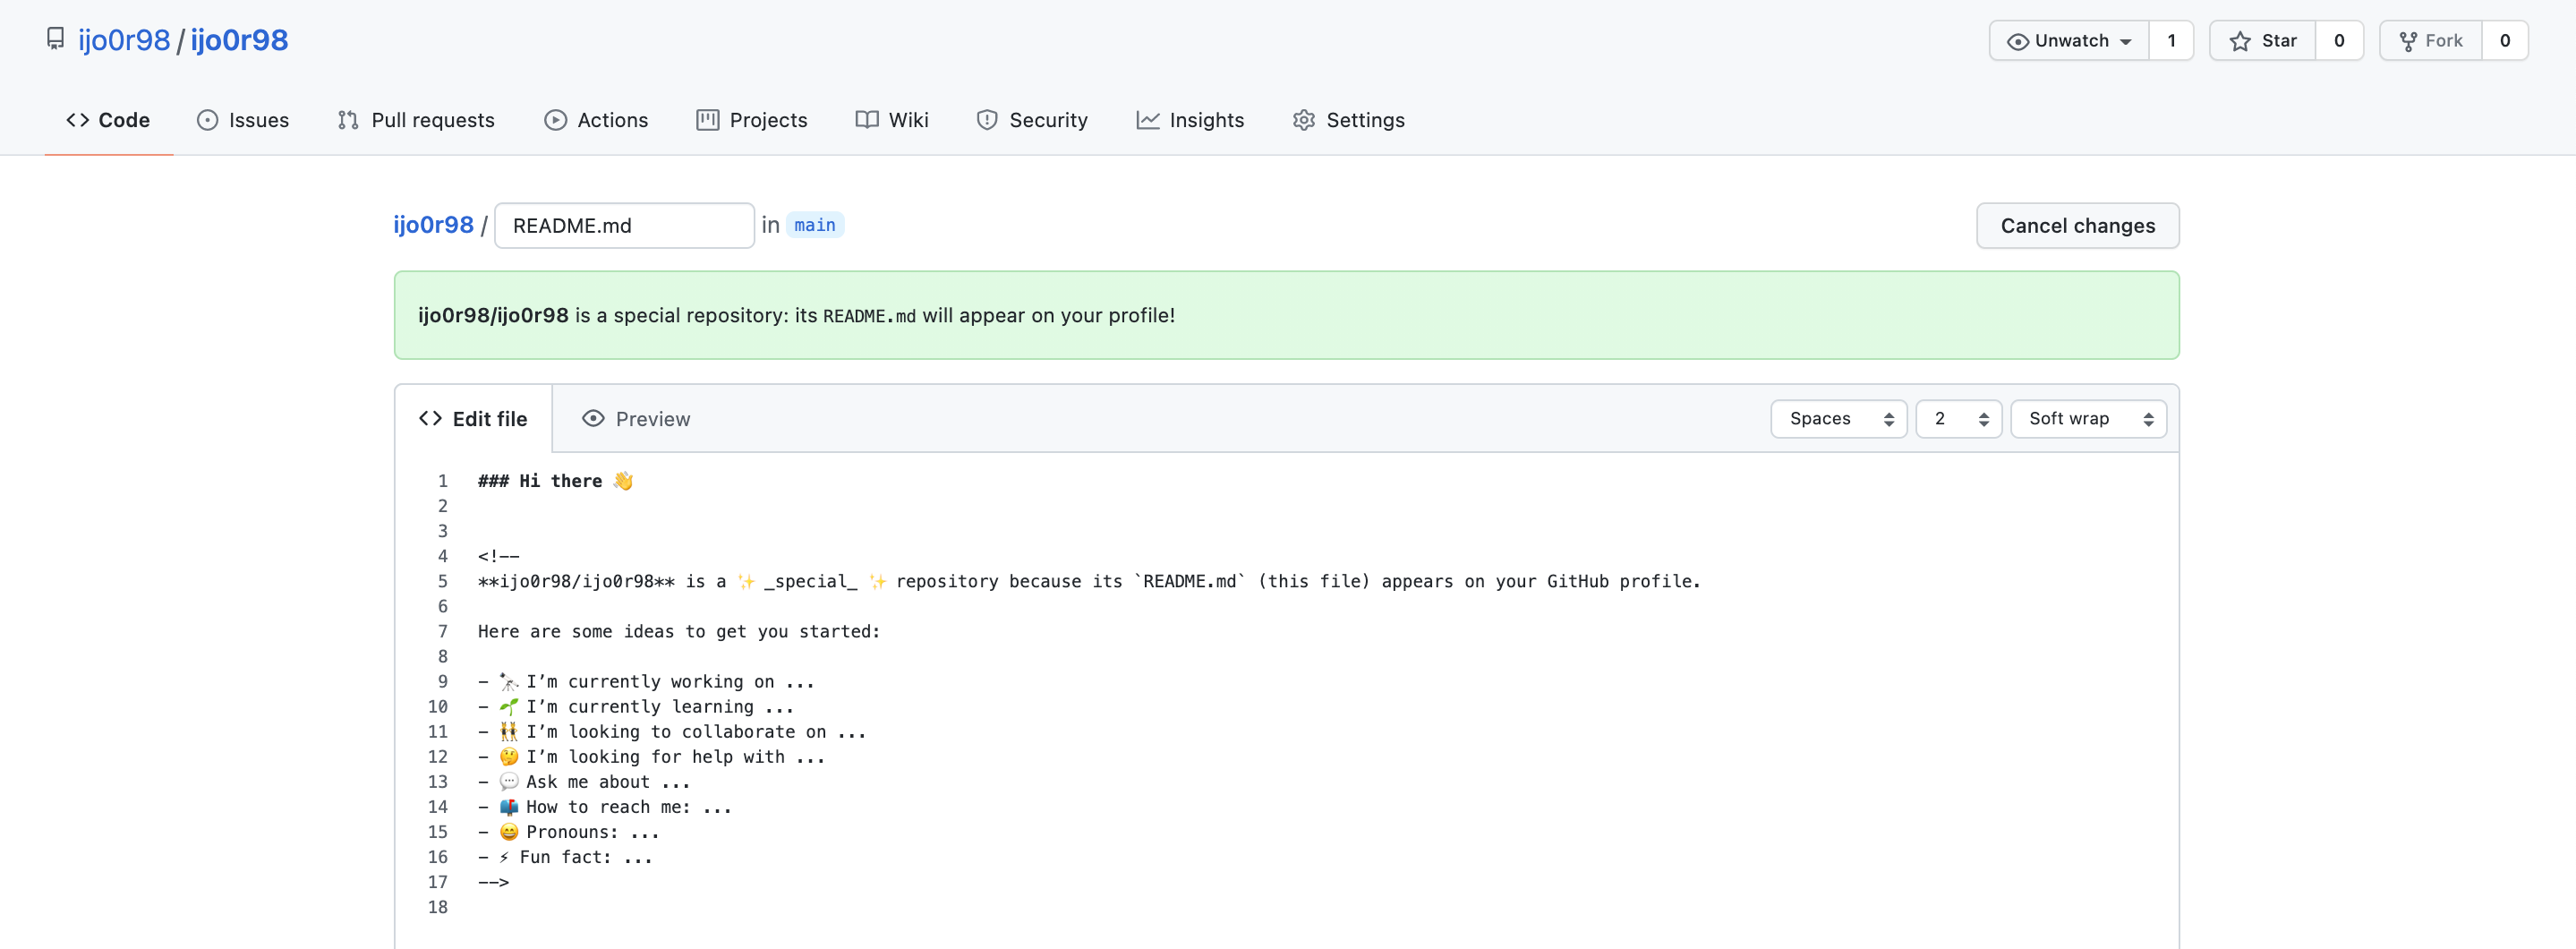Click the '### Hi there' heading line
Screen dimensions: 2576x949
pyautogui.click(x=555, y=481)
